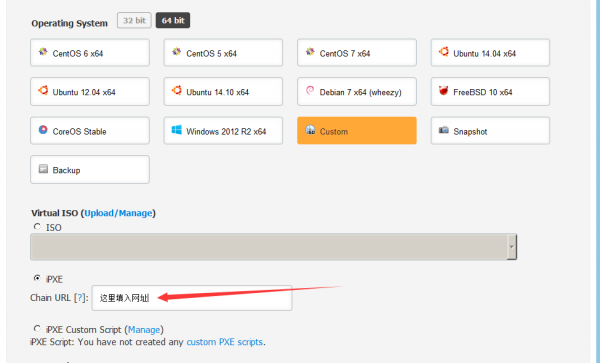Open the Chain URL help question mark
600x363 pixels.
(x=80, y=298)
